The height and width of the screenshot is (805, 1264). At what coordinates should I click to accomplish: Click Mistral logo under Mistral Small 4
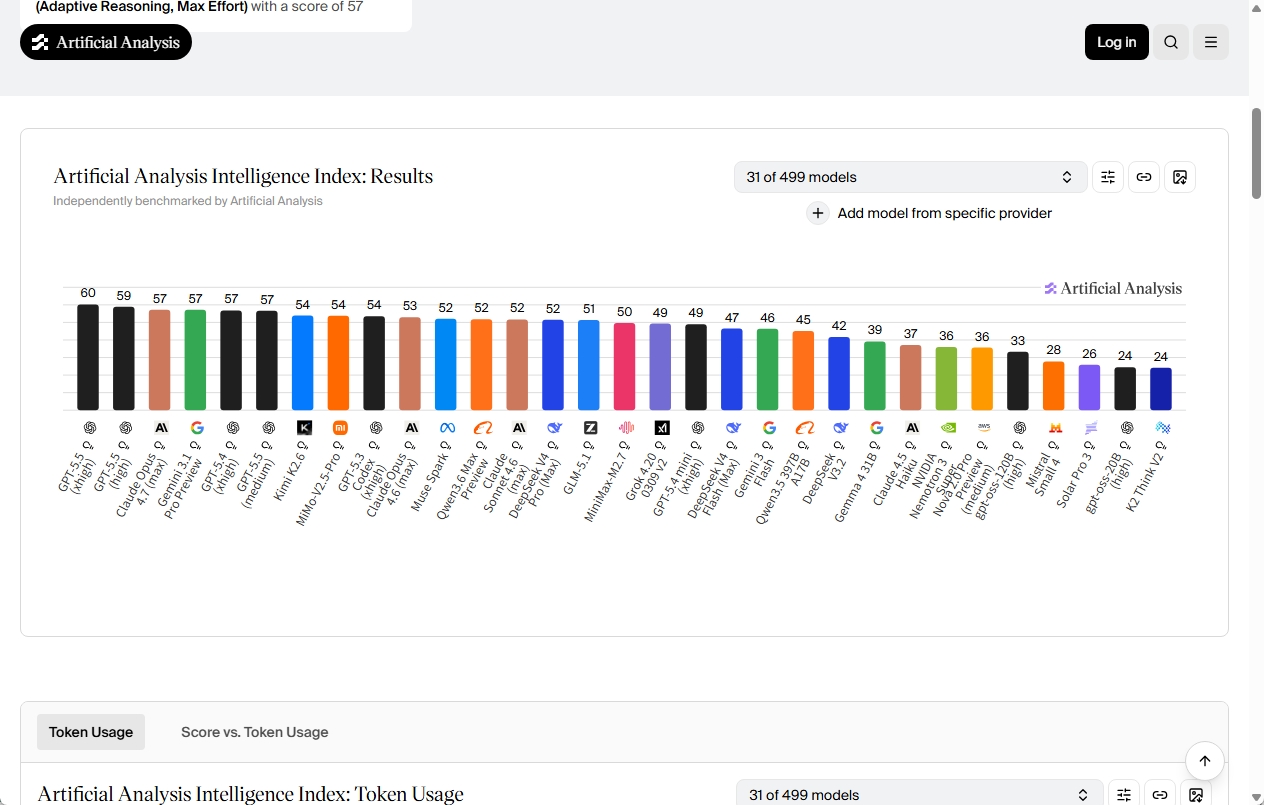(1055, 427)
